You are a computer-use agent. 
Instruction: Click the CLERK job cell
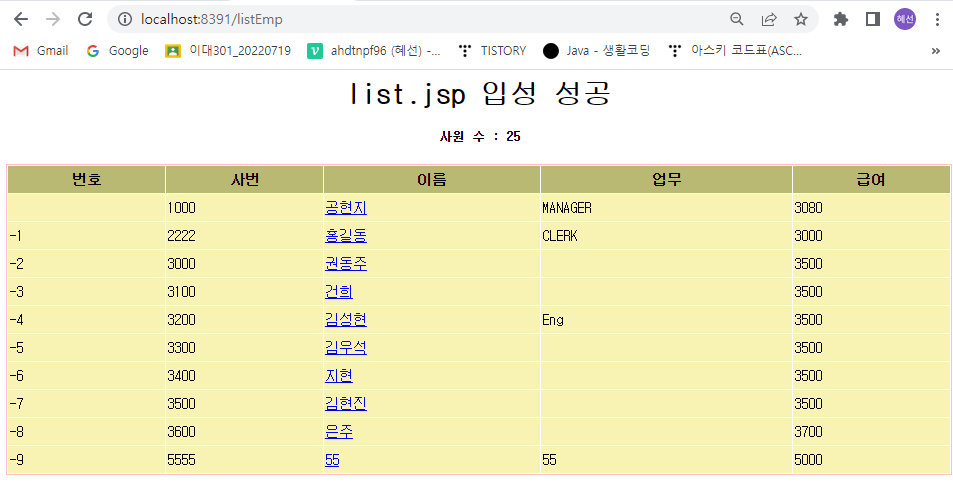[666, 236]
